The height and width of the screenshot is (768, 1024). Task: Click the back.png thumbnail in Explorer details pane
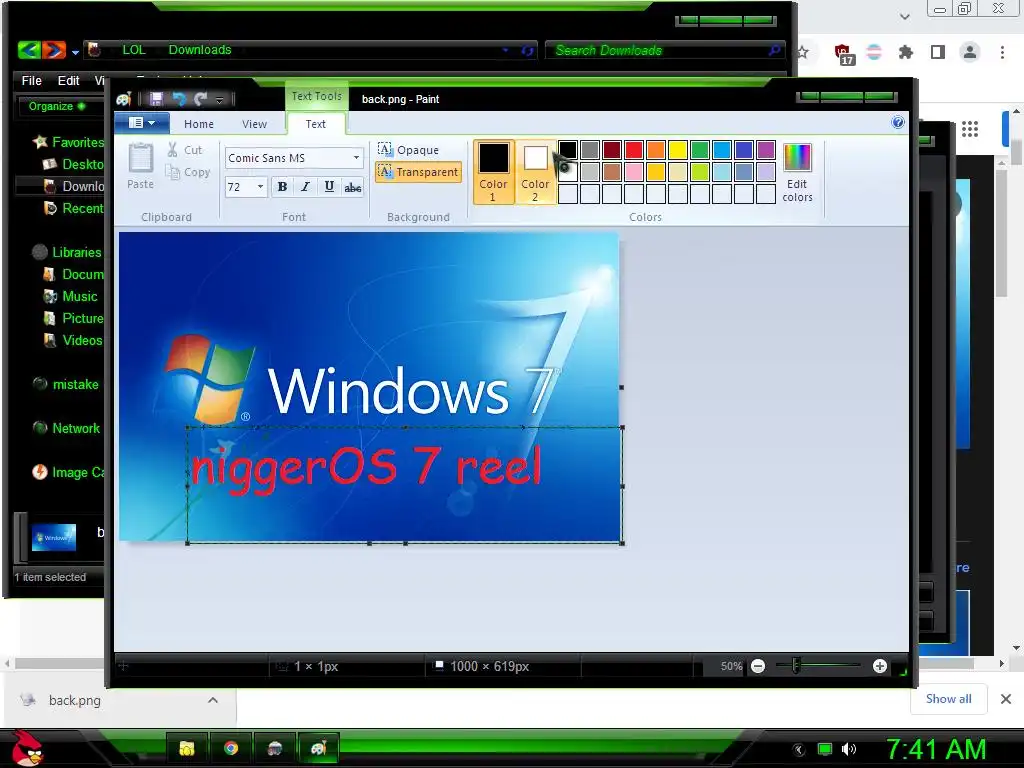point(54,537)
